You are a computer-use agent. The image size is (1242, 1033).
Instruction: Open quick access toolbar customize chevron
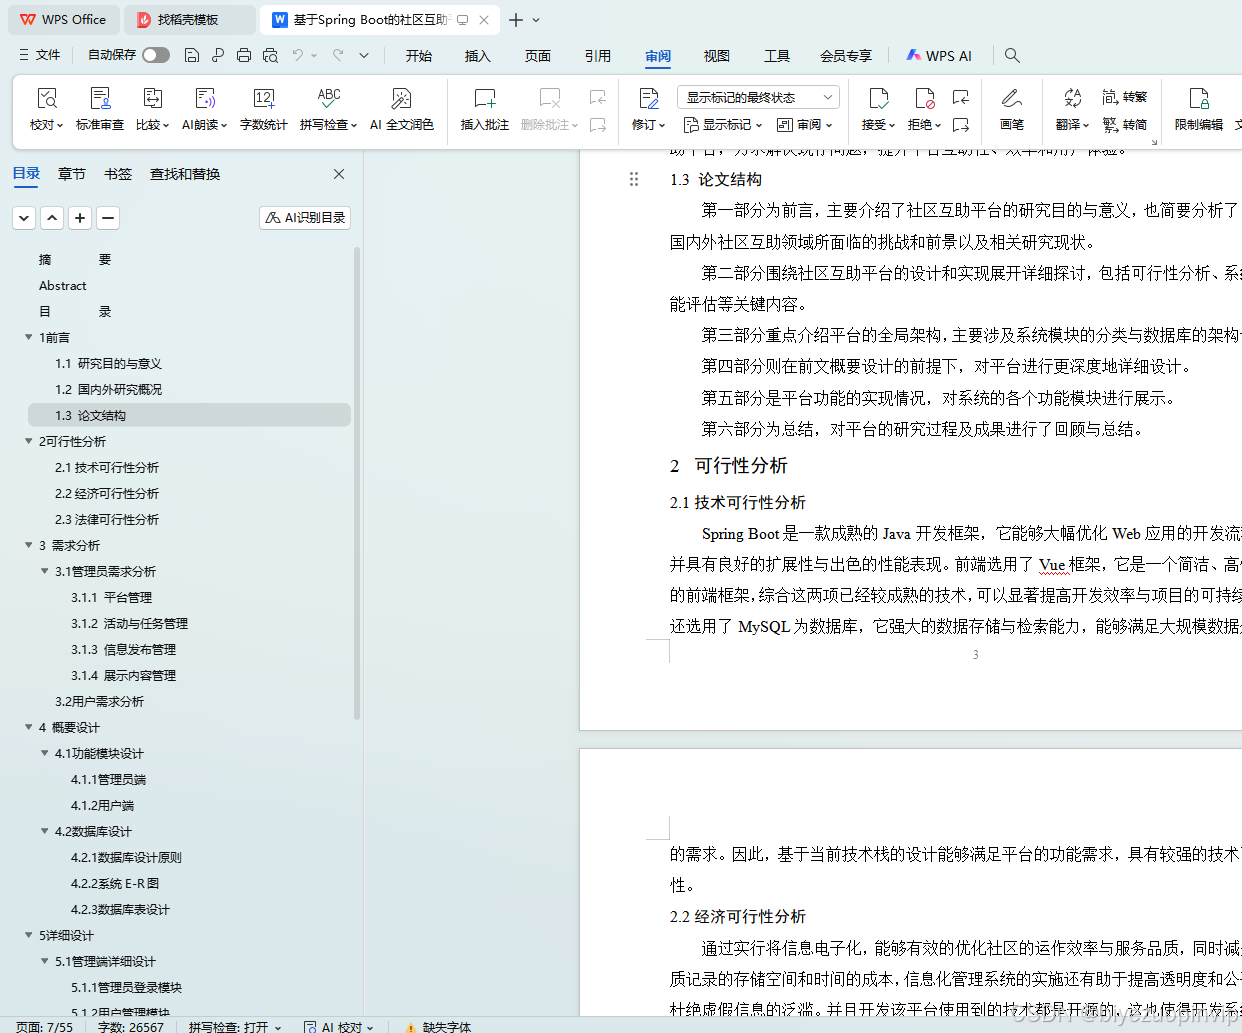[x=364, y=55]
